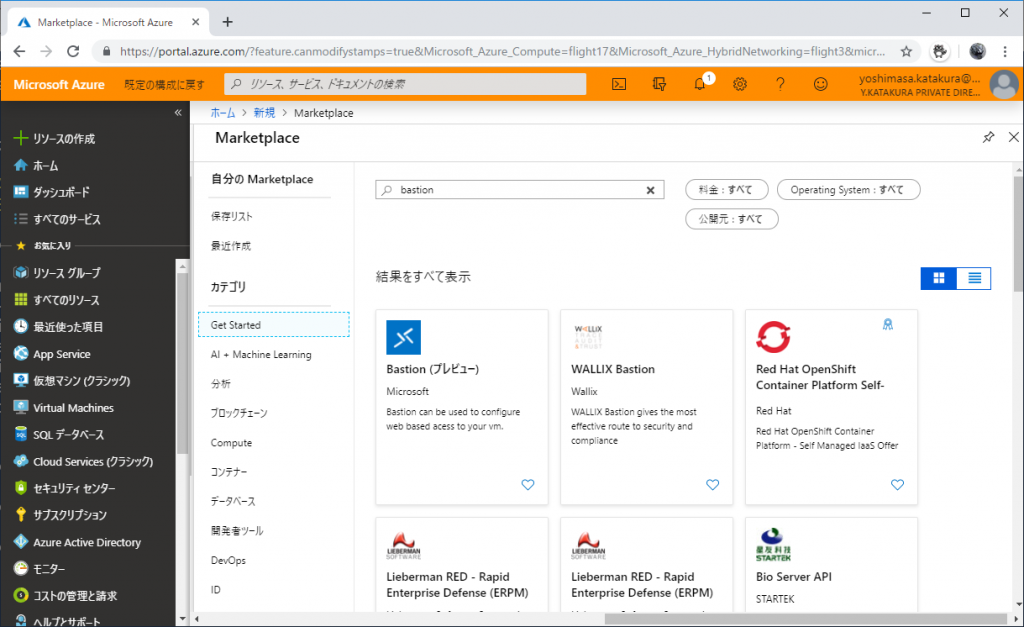
Task: Favorite the WALLIX Bastion card
Action: point(712,485)
